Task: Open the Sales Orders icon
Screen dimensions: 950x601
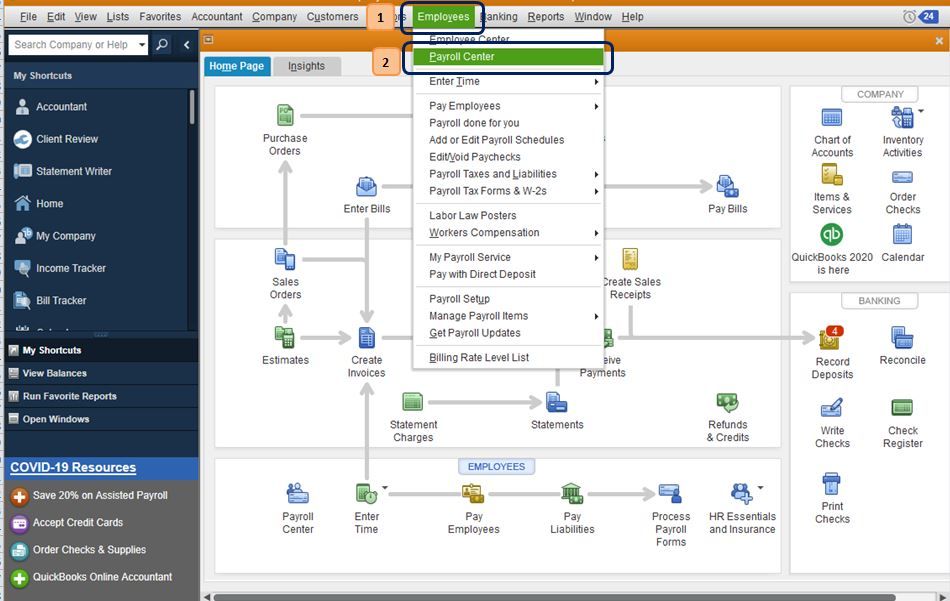Action: [x=285, y=259]
